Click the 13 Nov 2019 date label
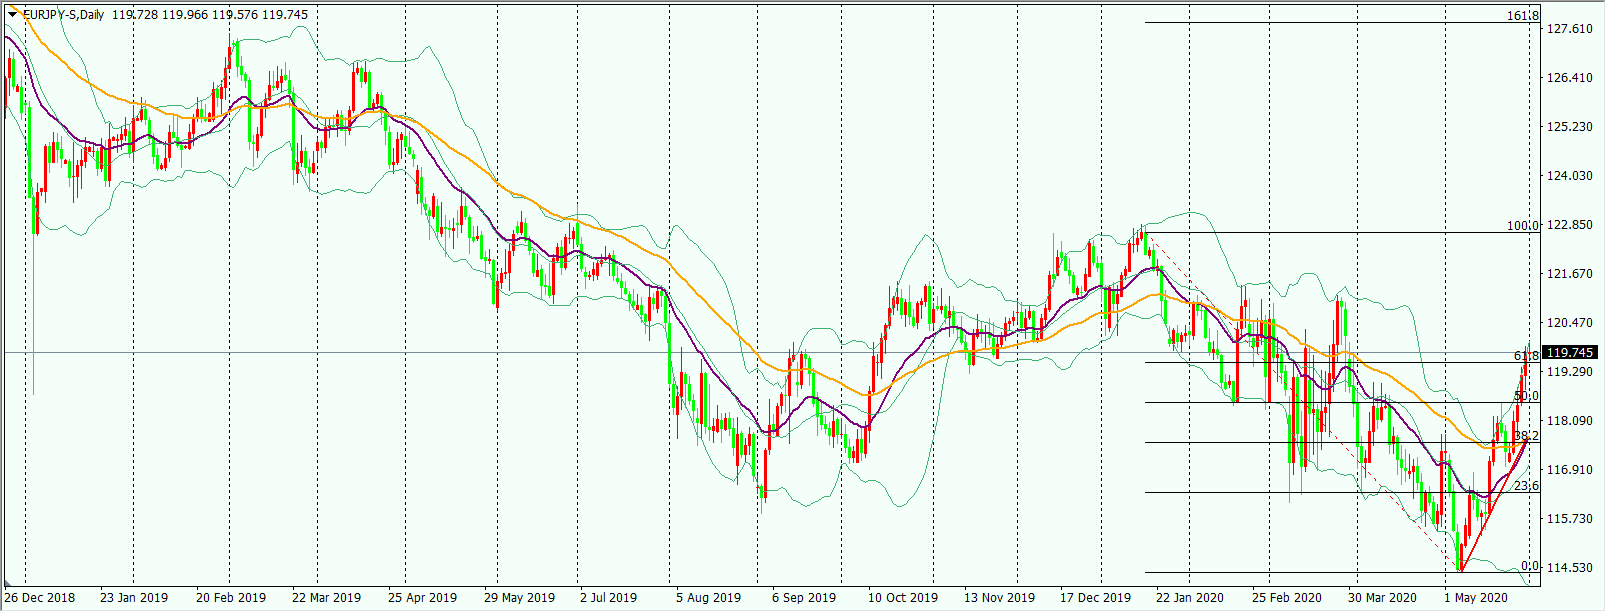The image size is (1606, 612). (999, 598)
